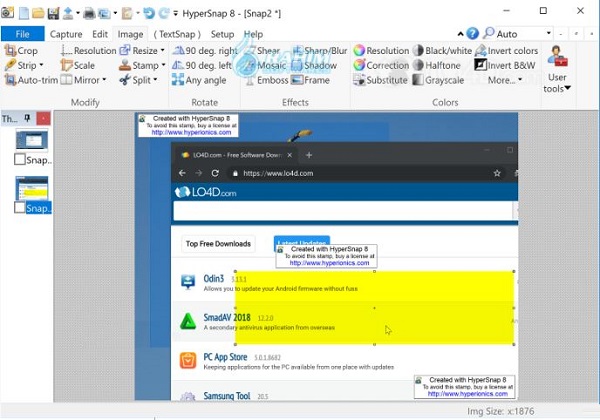Open the File menu
Screen dimensions: 600x420
(x=23, y=34)
